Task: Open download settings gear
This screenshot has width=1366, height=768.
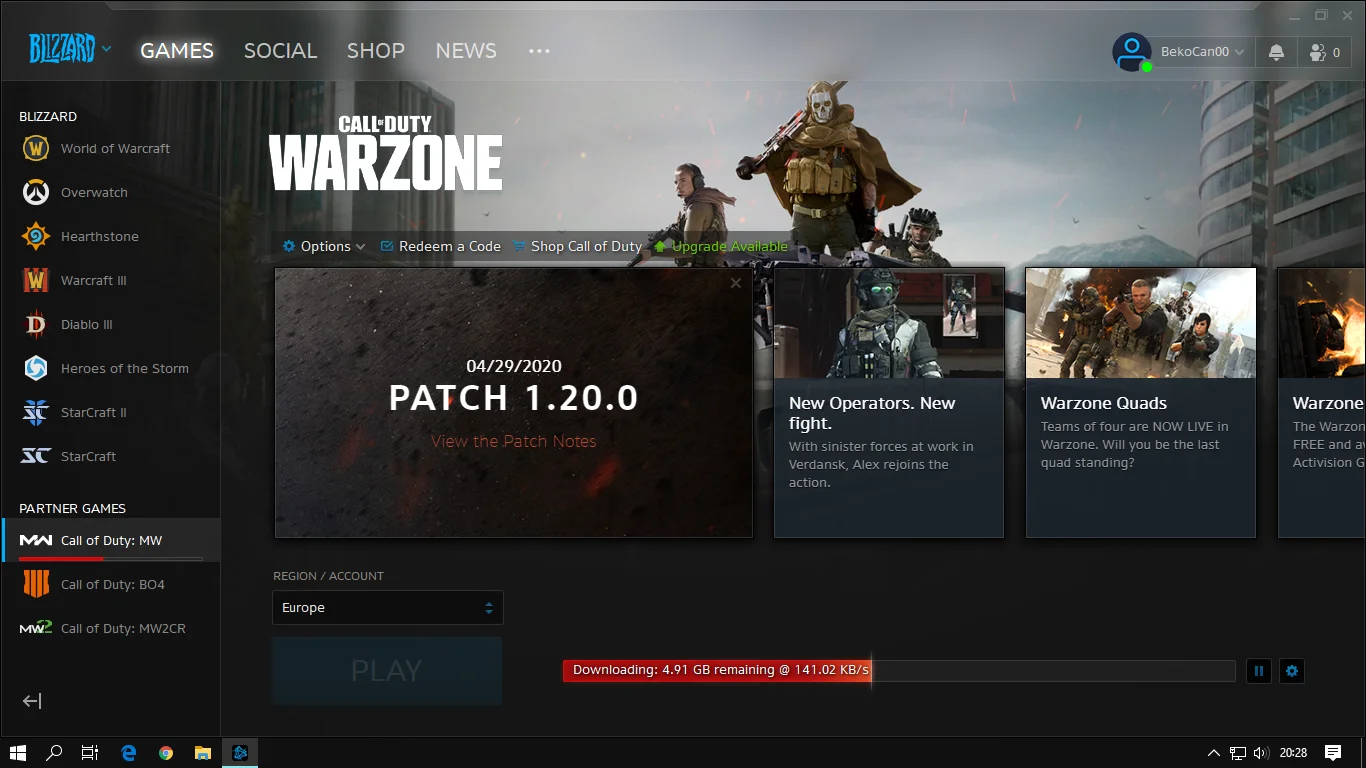Action: (x=1292, y=671)
